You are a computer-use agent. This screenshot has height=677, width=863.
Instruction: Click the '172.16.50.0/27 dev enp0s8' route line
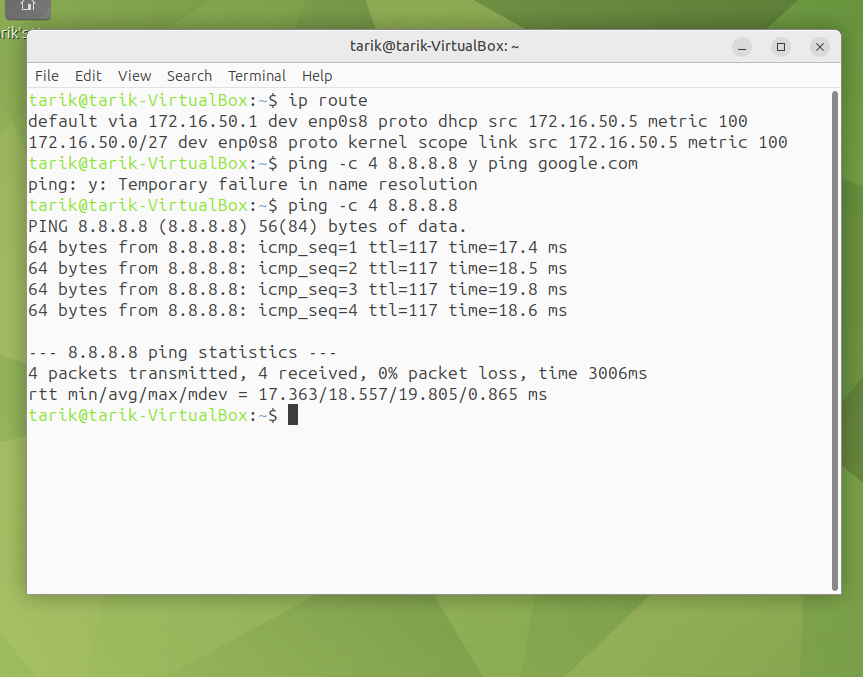point(407,142)
